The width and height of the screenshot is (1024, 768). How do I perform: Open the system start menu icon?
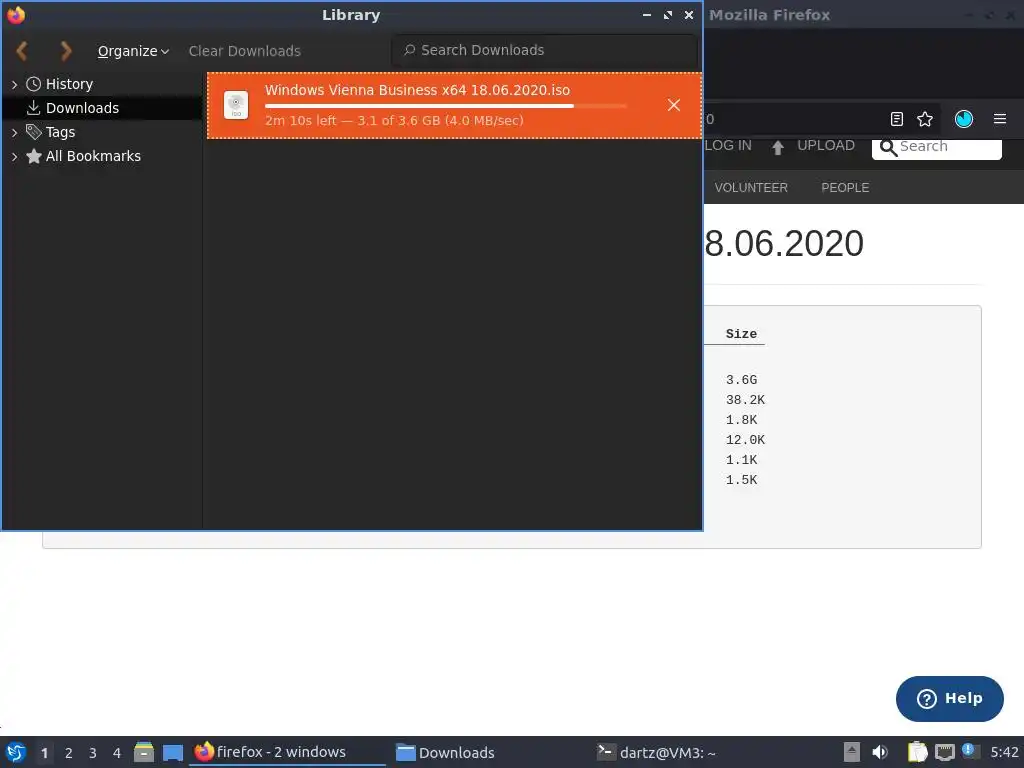16,753
